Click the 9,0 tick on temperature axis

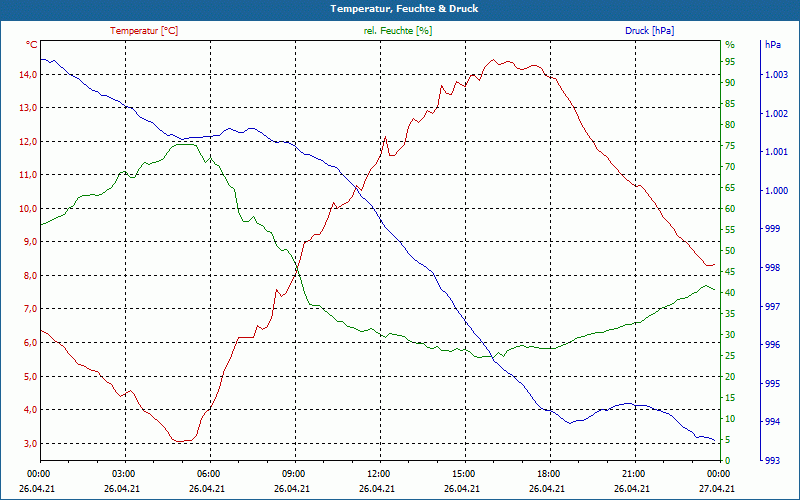[31, 242]
